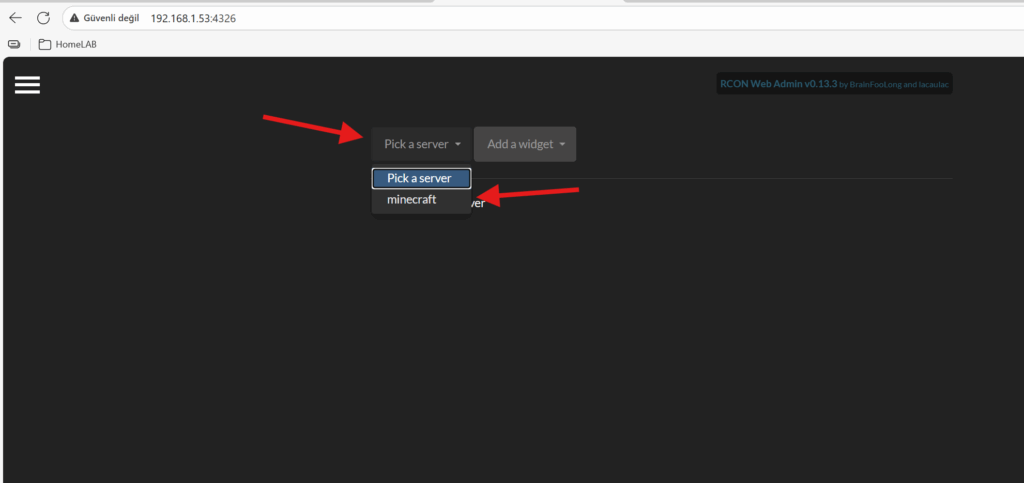
Task: Select the highlighted Pick a server option
Action: click(420, 178)
